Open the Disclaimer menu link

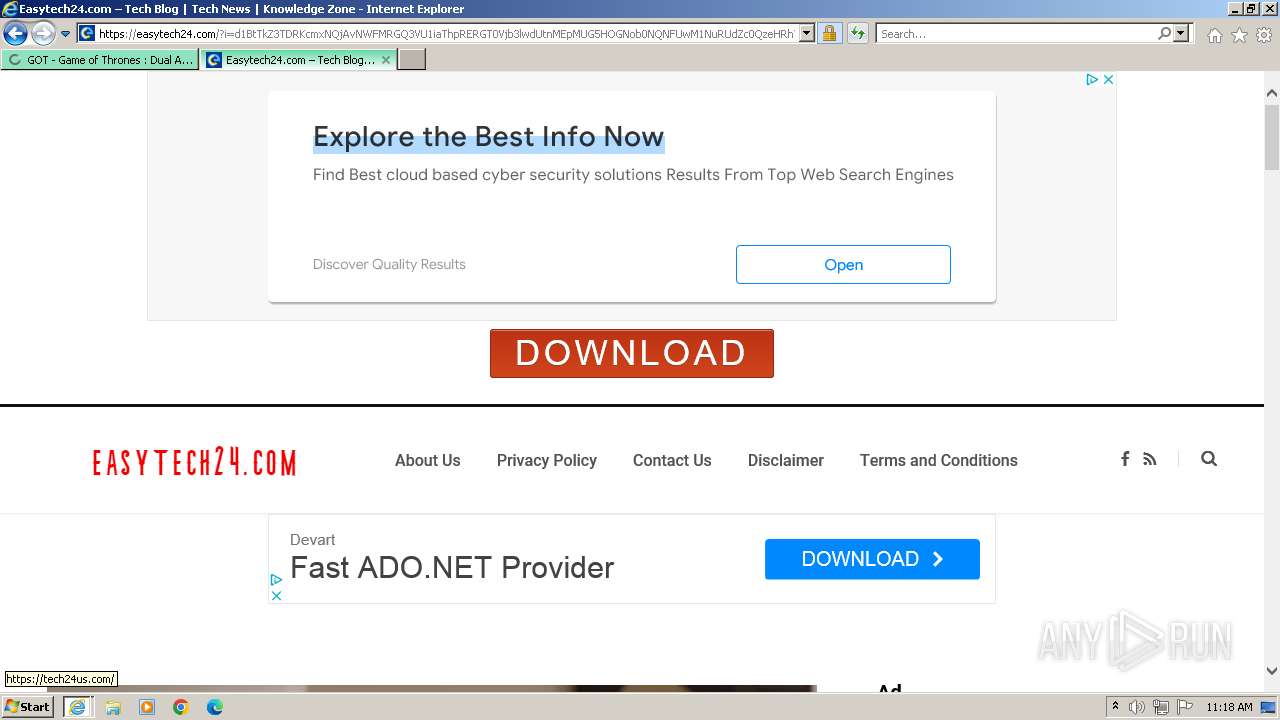click(786, 460)
